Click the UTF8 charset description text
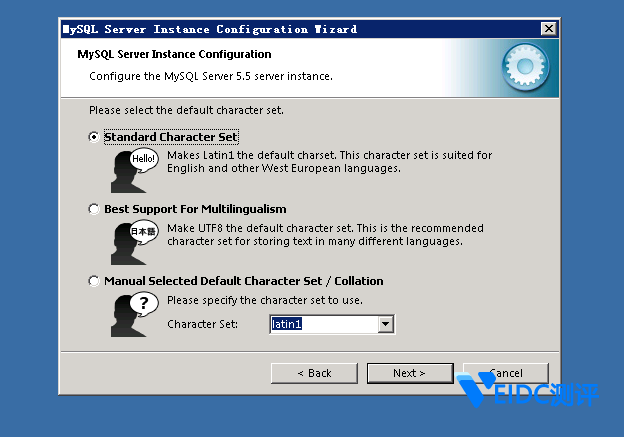 point(325,235)
